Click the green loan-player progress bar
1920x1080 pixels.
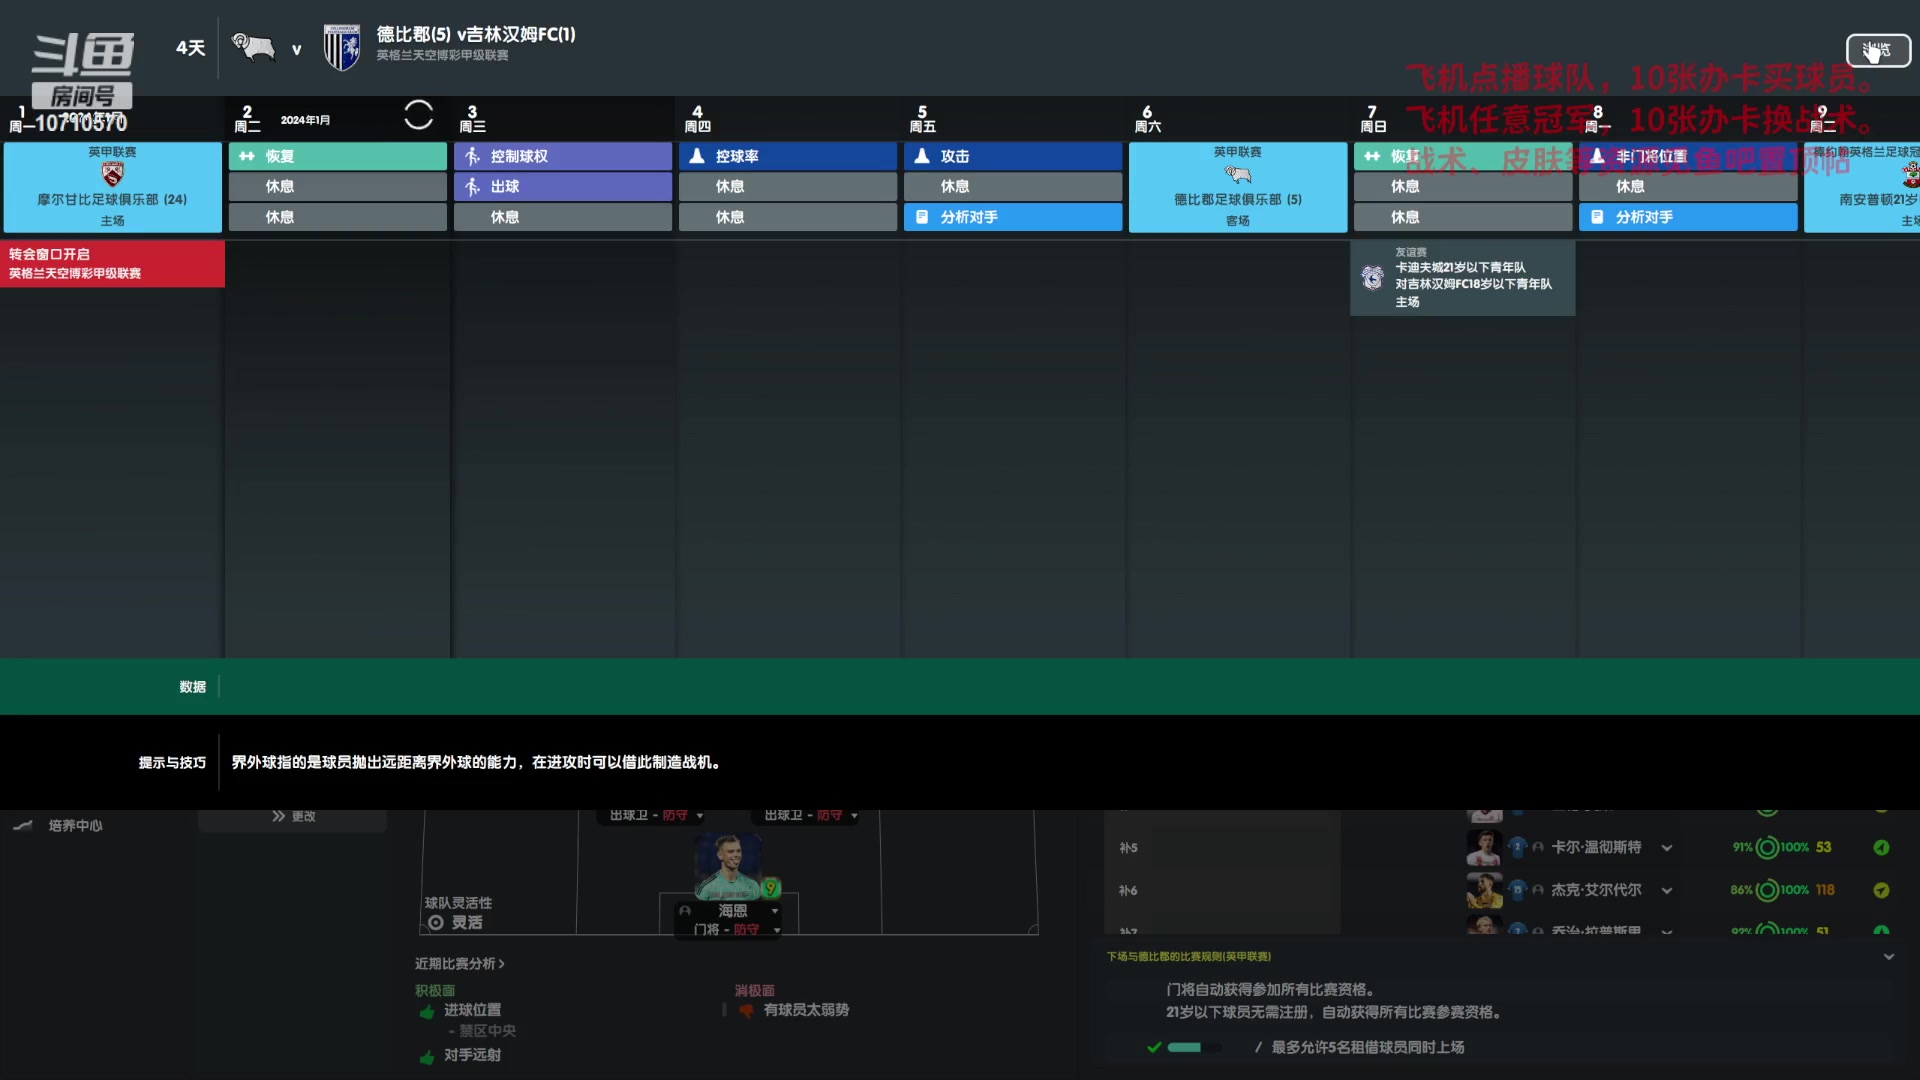tap(1195, 1048)
